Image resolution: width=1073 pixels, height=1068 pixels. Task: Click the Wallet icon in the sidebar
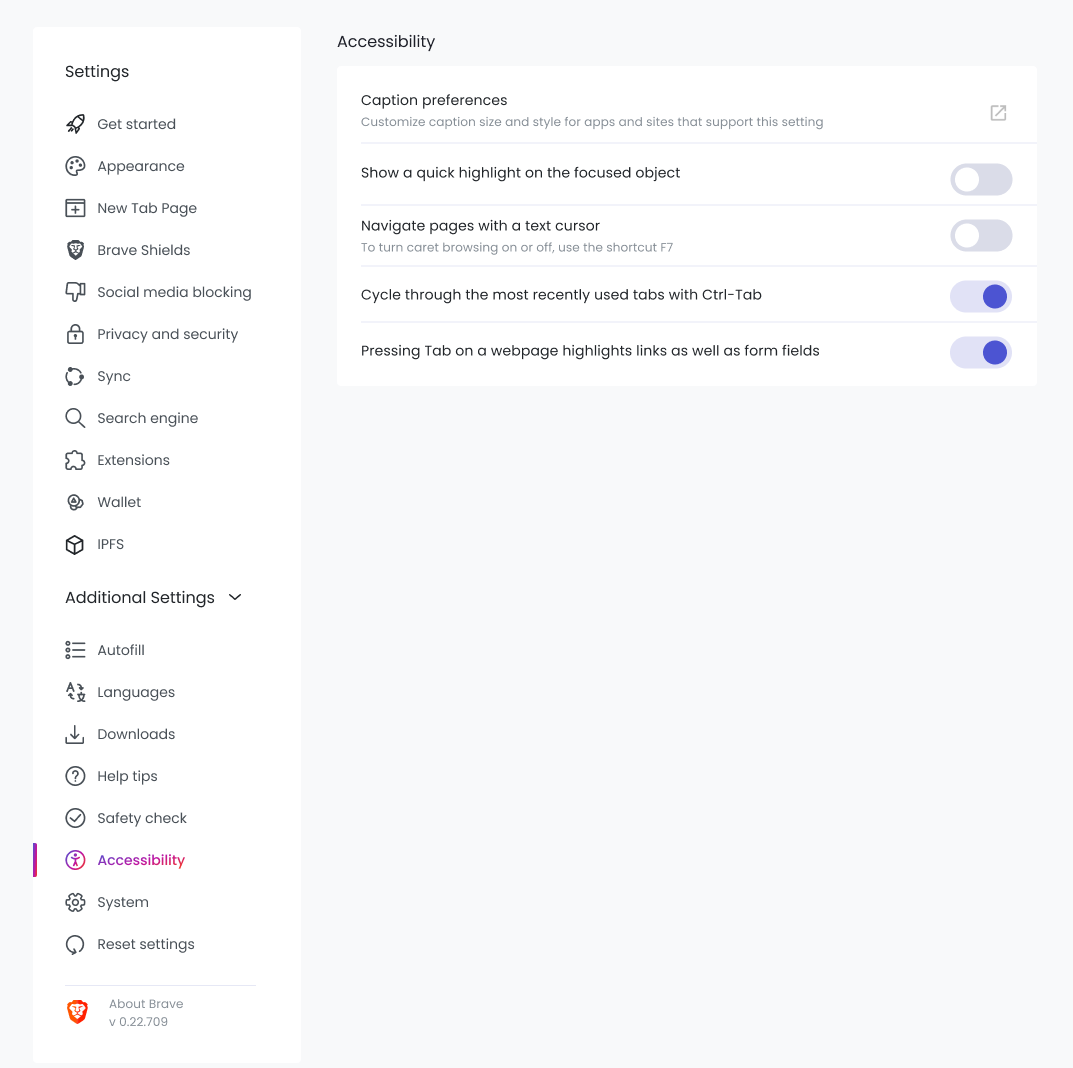coord(75,501)
